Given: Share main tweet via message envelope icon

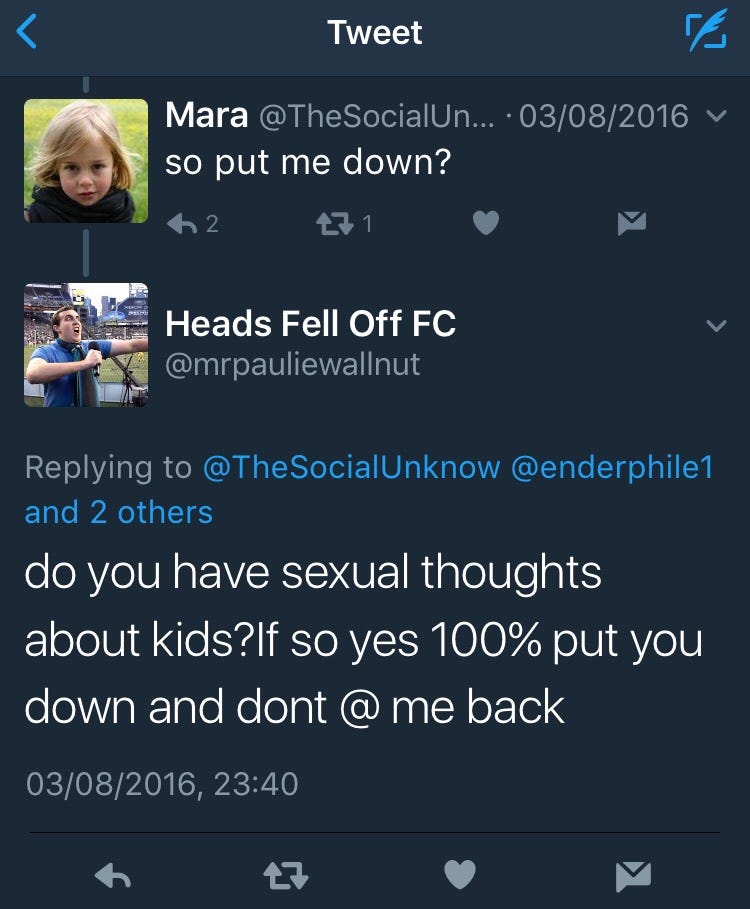Looking at the screenshot, I should click(634, 876).
